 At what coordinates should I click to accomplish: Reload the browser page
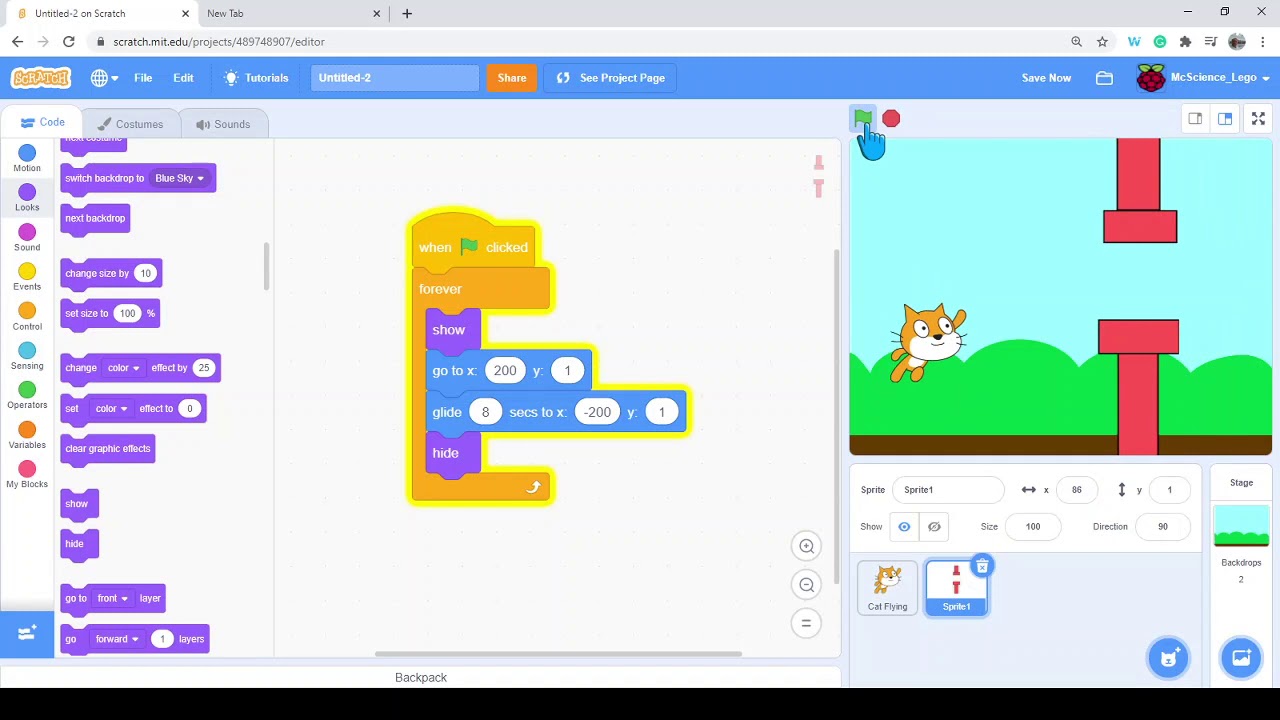[68, 41]
